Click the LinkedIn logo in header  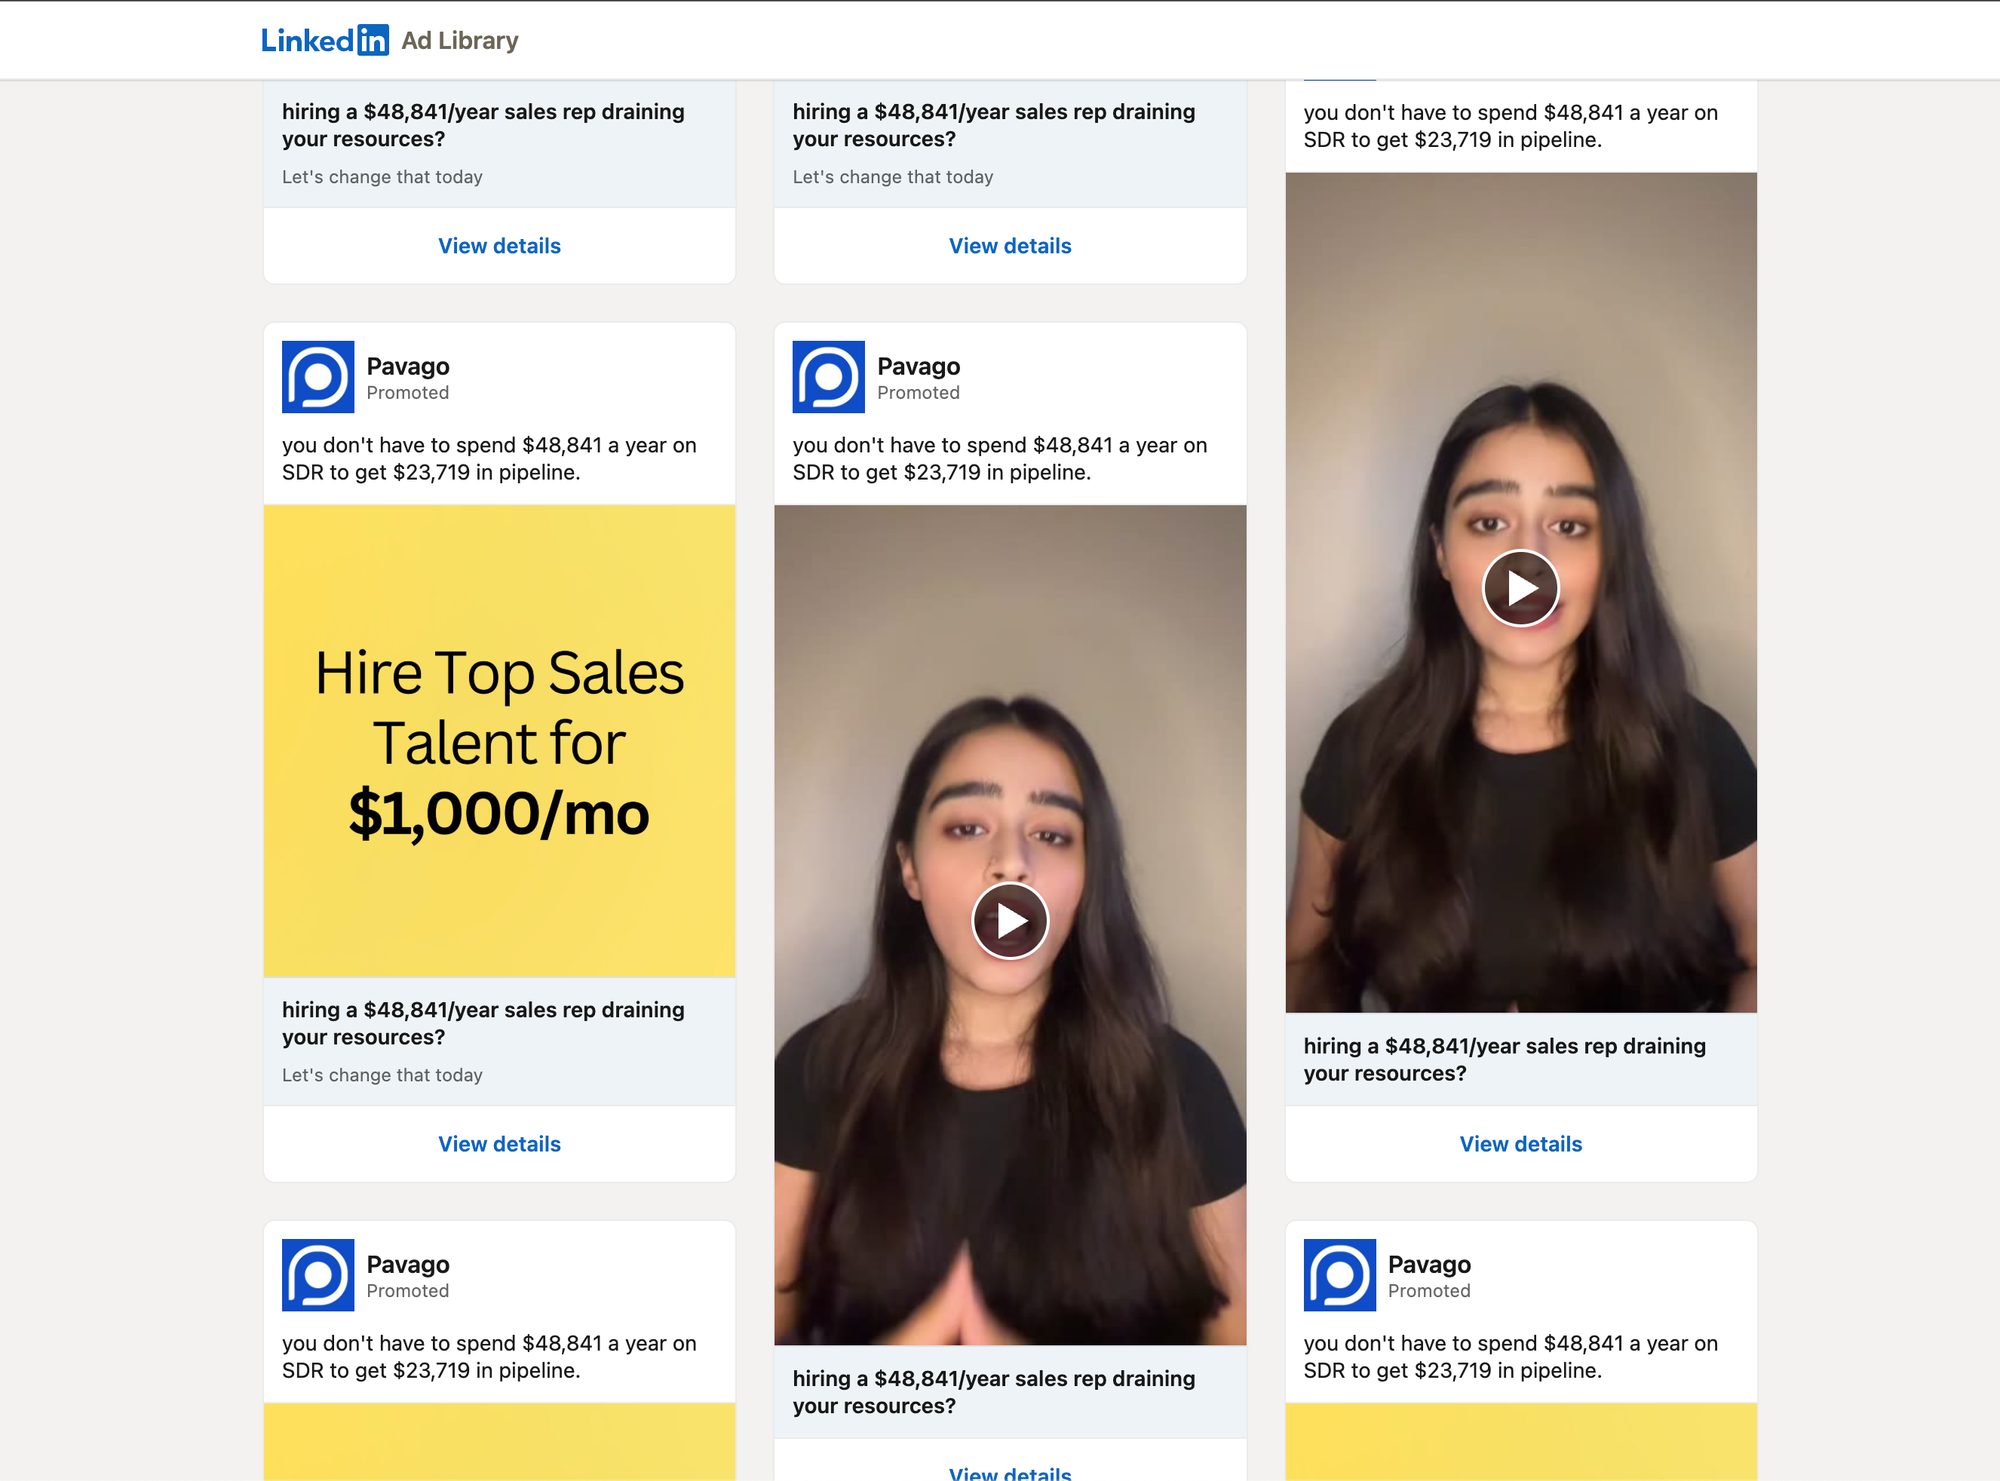(324, 40)
